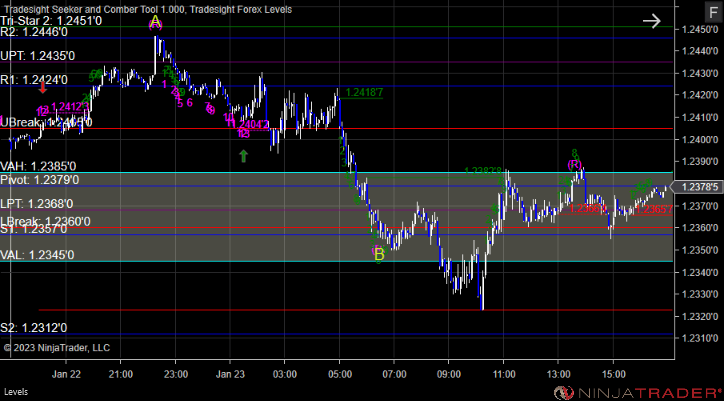
Task: Click the 07:00 time axis label
Action: point(394,374)
